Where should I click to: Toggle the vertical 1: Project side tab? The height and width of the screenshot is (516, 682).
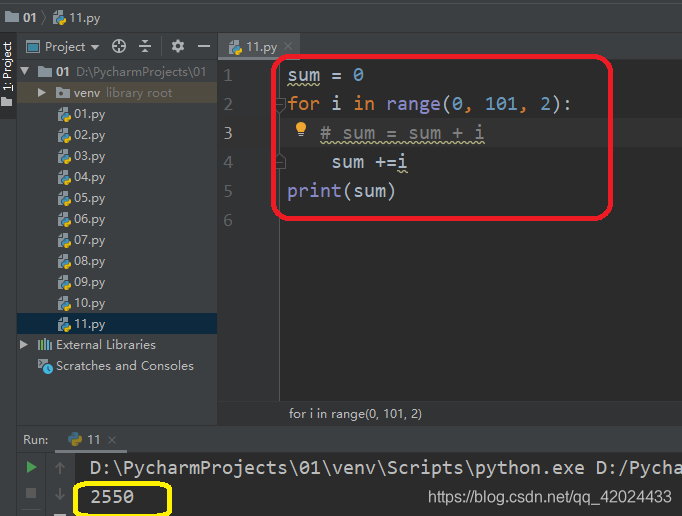7,74
